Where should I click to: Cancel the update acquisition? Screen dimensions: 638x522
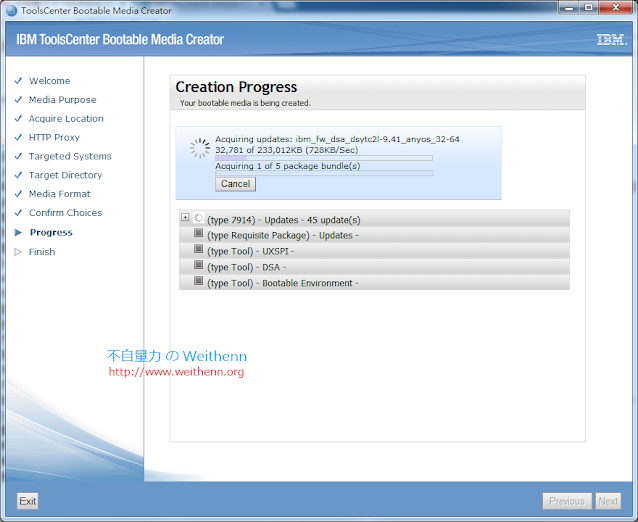(235, 184)
